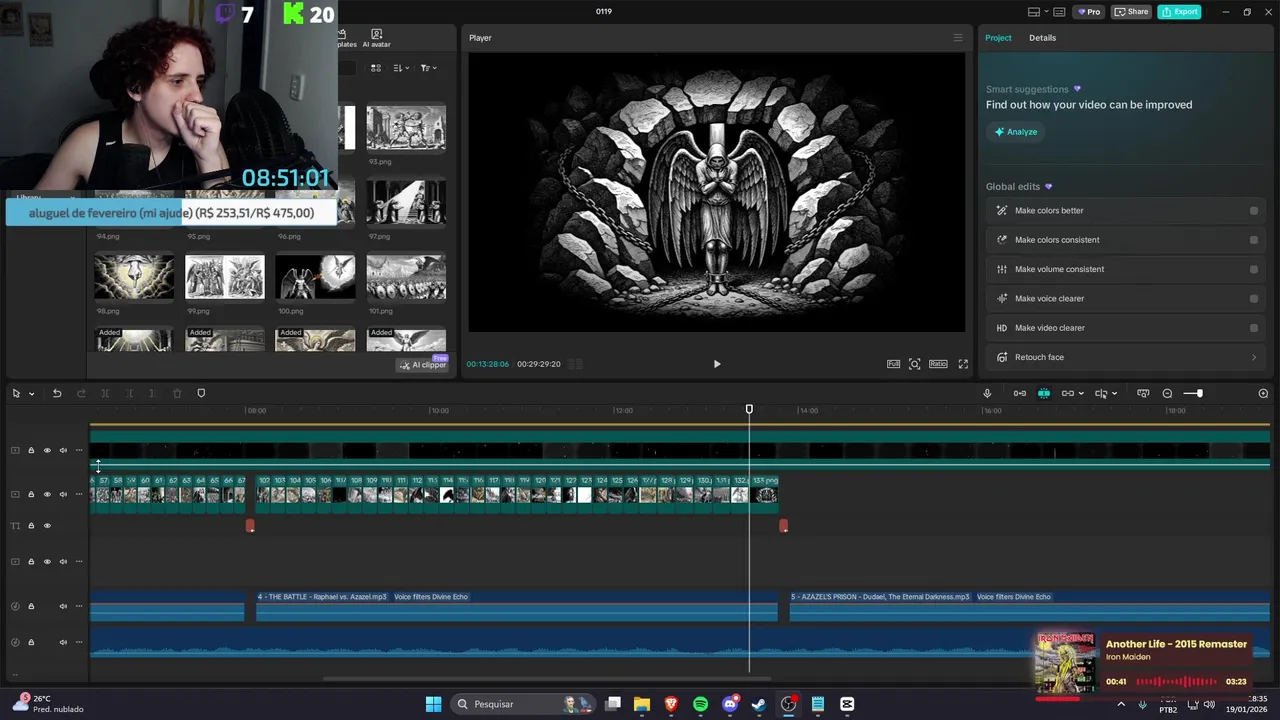
Task: Switch to the Project tab
Action: point(998,38)
